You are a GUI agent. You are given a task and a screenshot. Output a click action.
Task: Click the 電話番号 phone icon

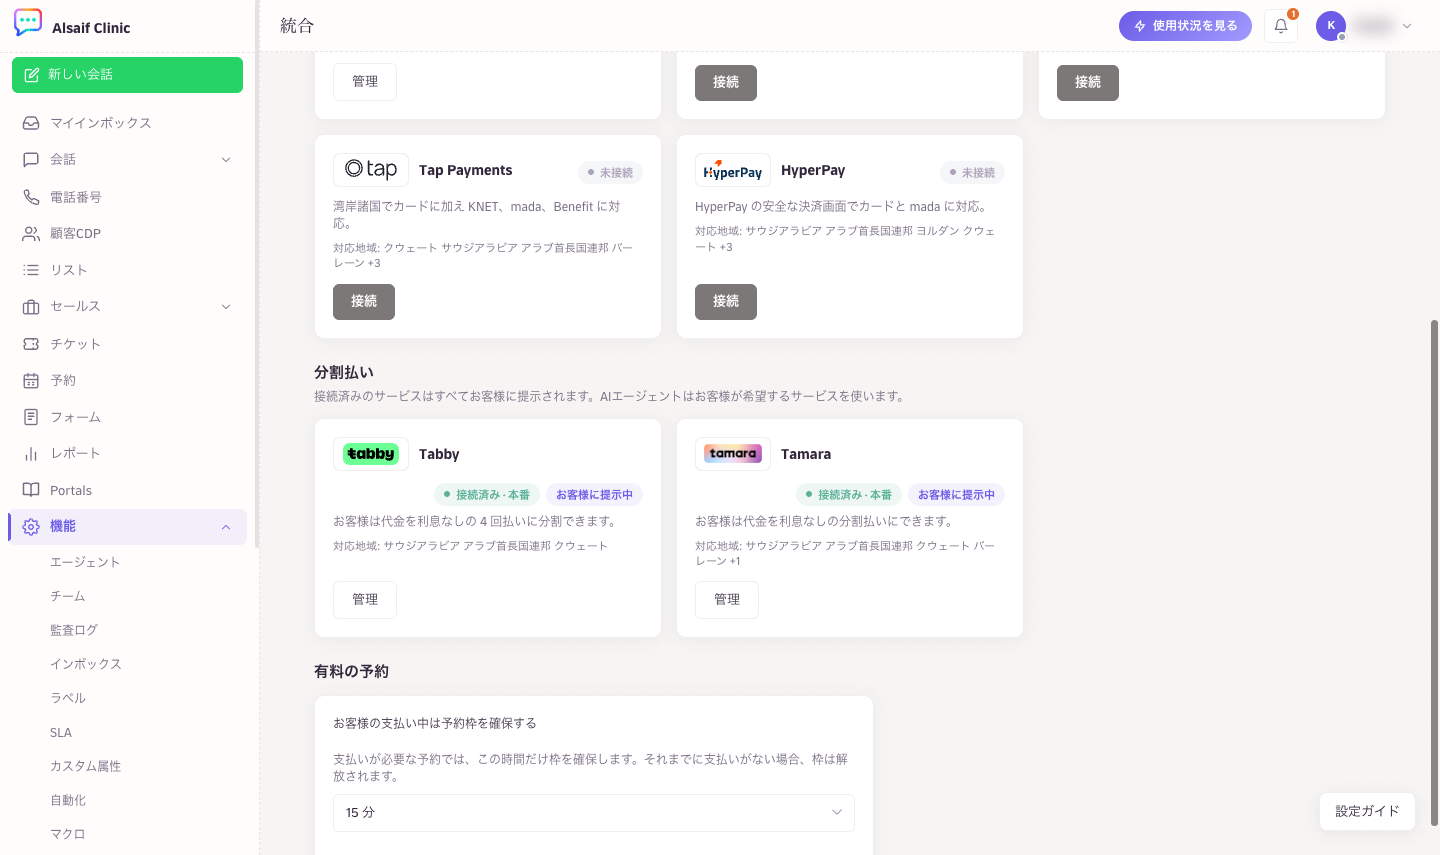click(x=31, y=197)
